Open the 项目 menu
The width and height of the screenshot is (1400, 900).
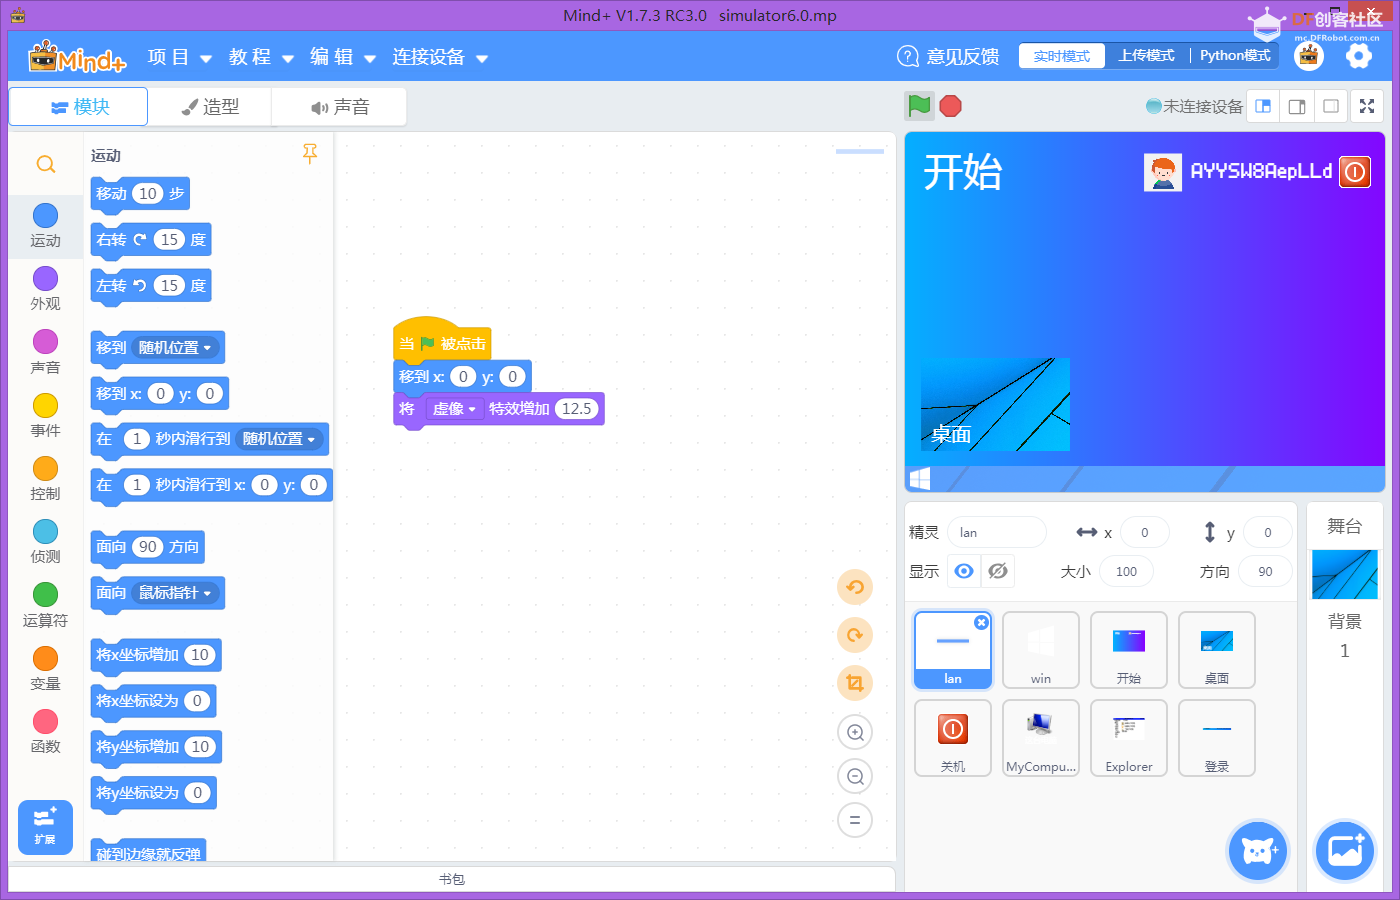click(x=179, y=57)
